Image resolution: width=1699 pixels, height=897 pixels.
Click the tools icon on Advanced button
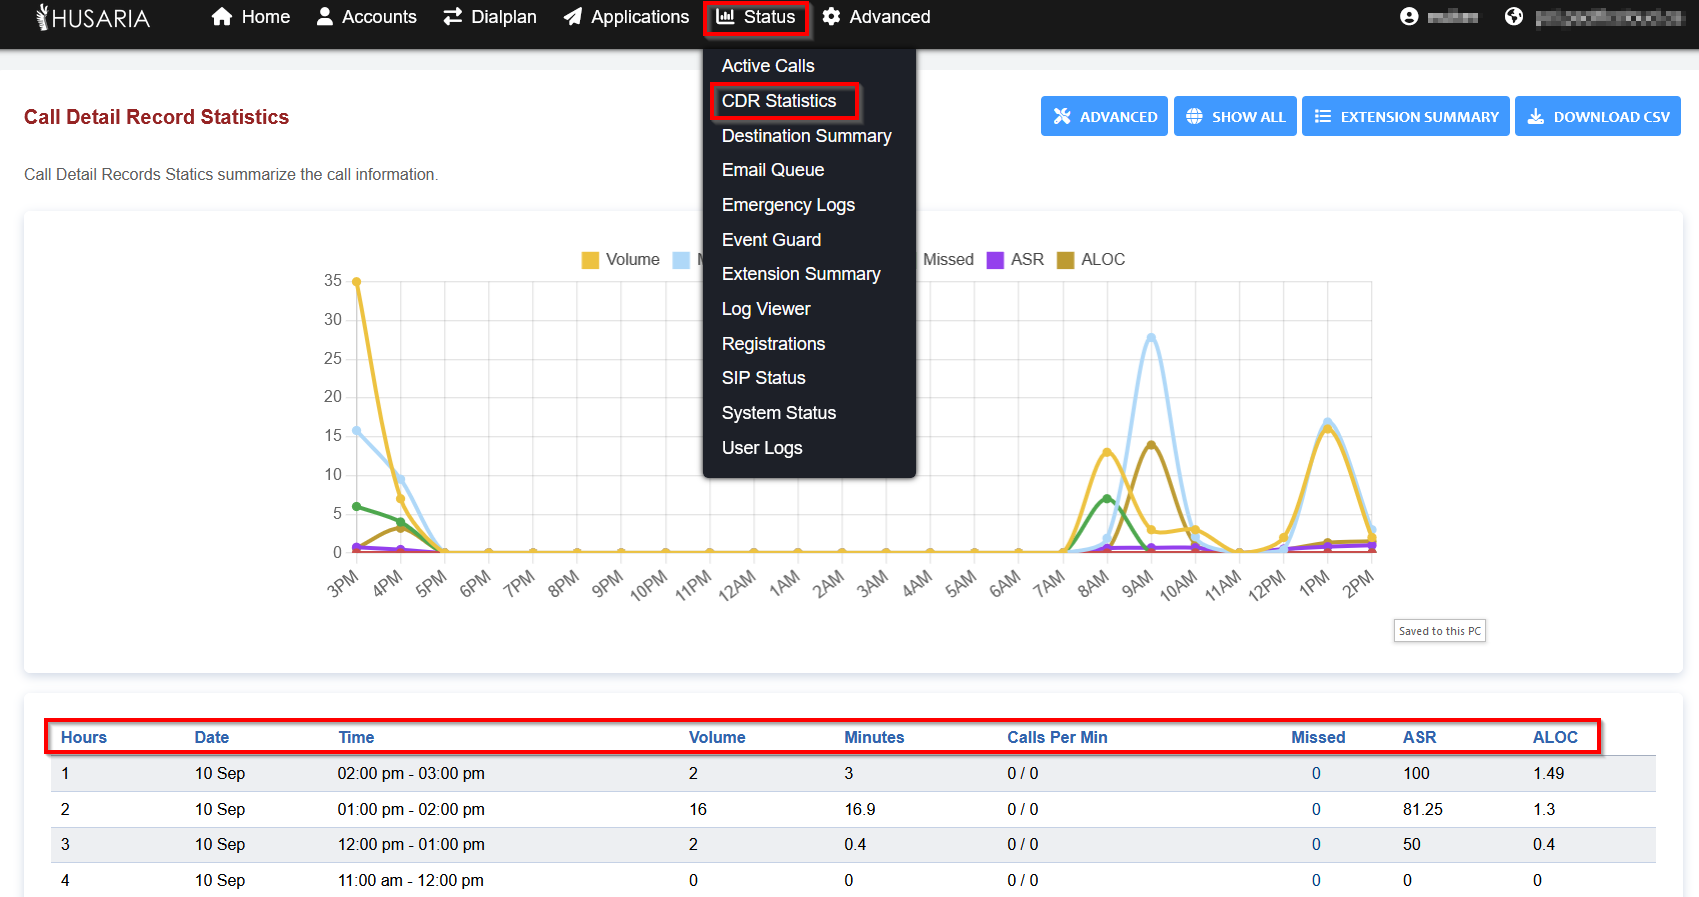1062,117
